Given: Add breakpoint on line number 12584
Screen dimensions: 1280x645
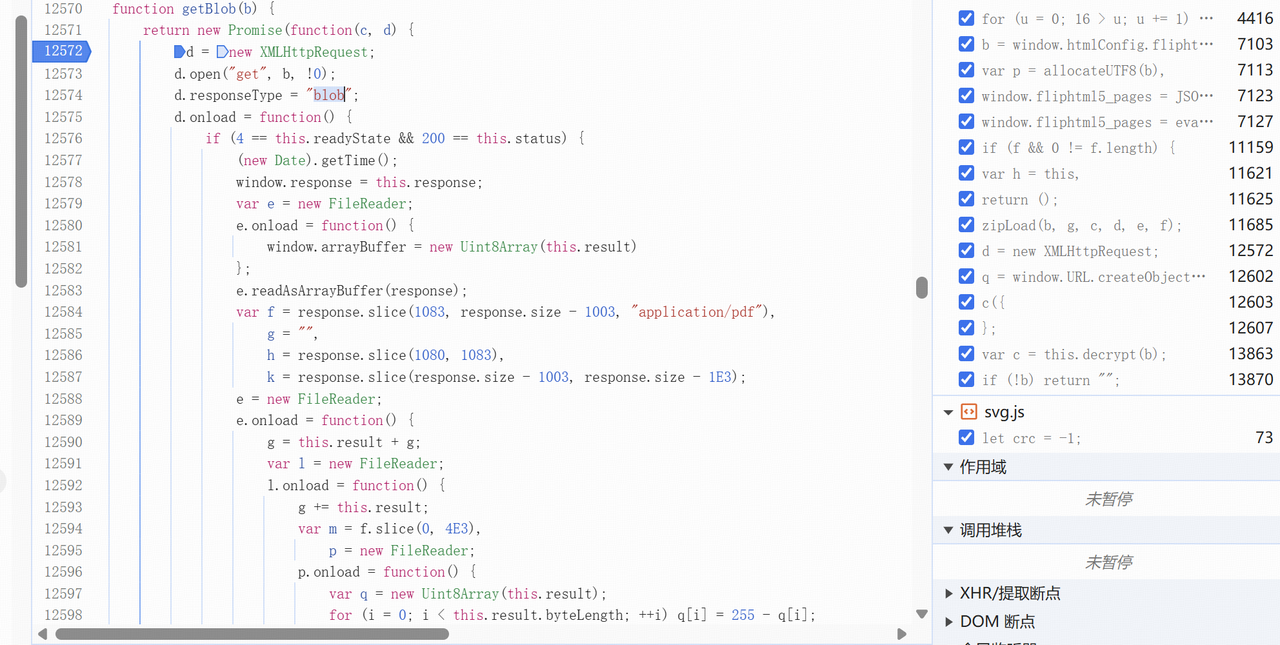Looking at the screenshot, I should coord(63,312).
